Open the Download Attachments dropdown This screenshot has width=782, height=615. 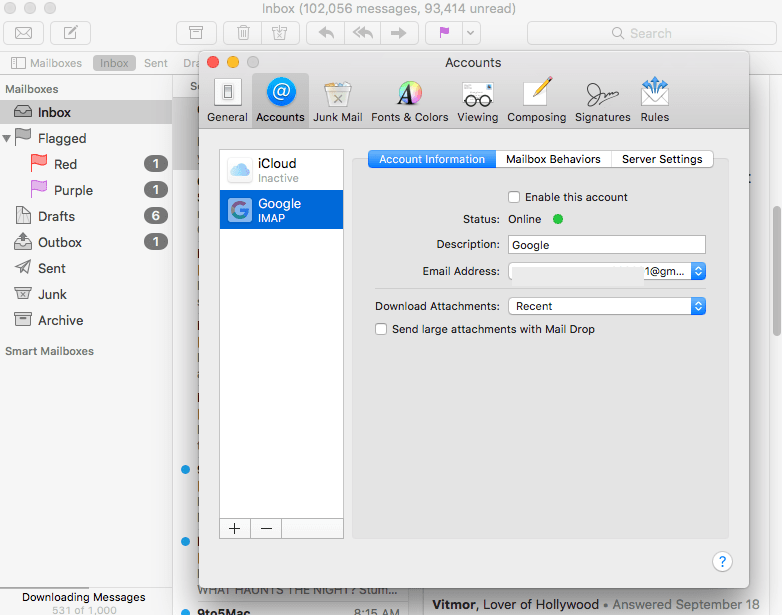(606, 306)
